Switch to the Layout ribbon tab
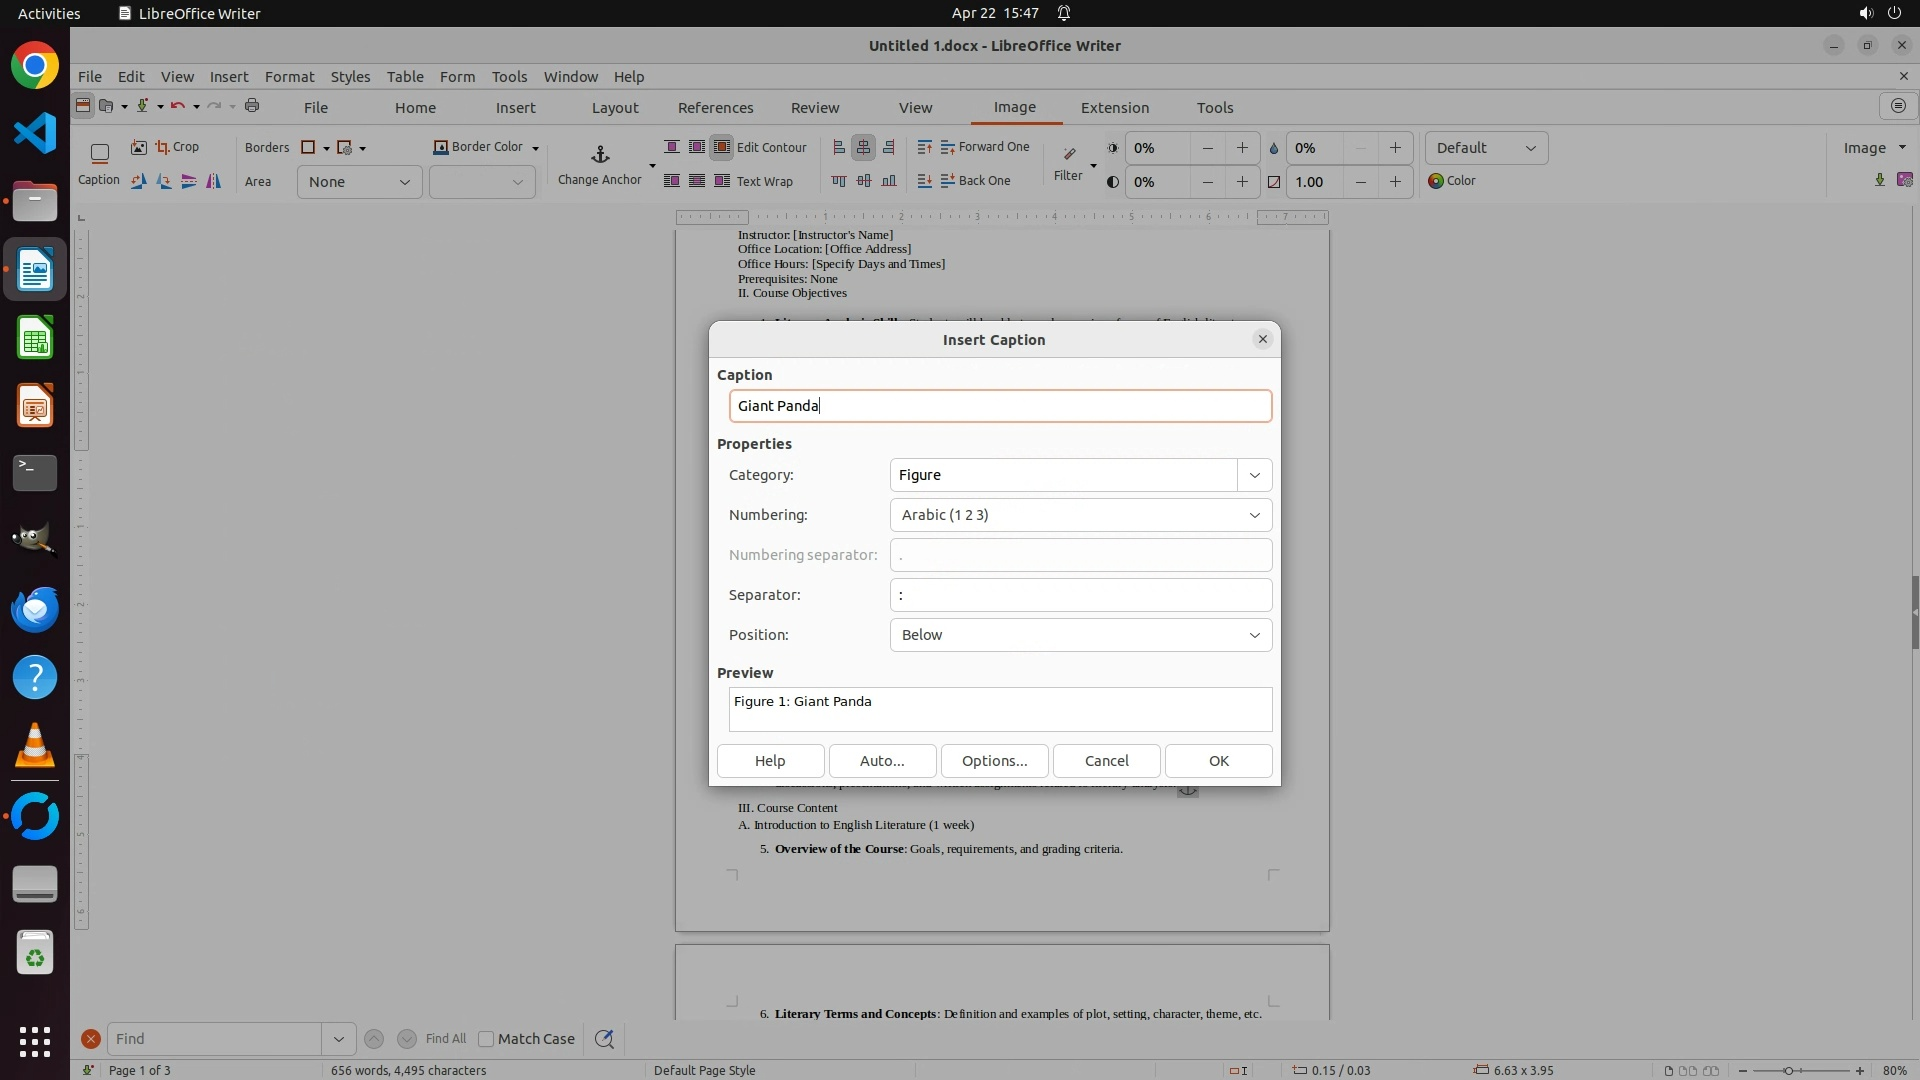Screen dimensions: 1920x1080 pyautogui.click(x=614, y=108)
